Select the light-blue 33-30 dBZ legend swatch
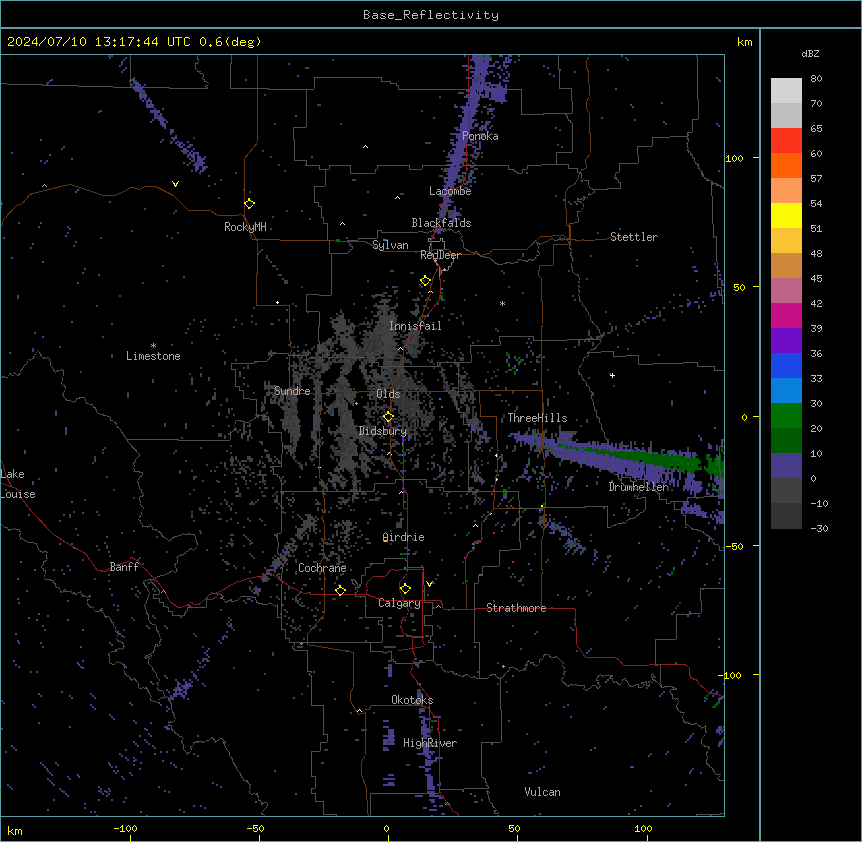862x842 pixels. point(786,391)
